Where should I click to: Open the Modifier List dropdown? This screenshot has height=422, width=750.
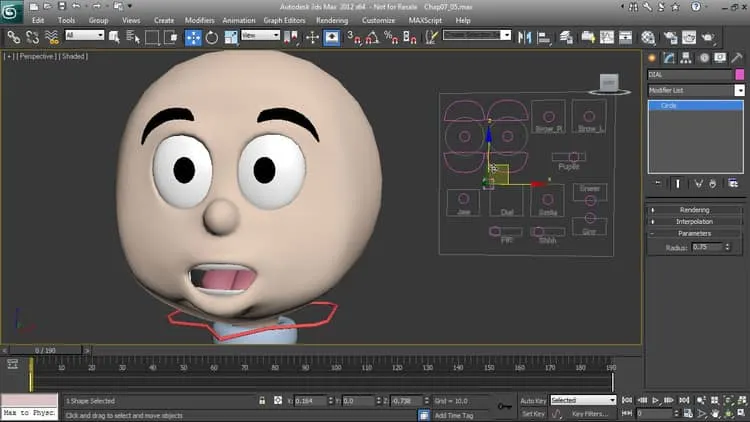pos(696,90)
